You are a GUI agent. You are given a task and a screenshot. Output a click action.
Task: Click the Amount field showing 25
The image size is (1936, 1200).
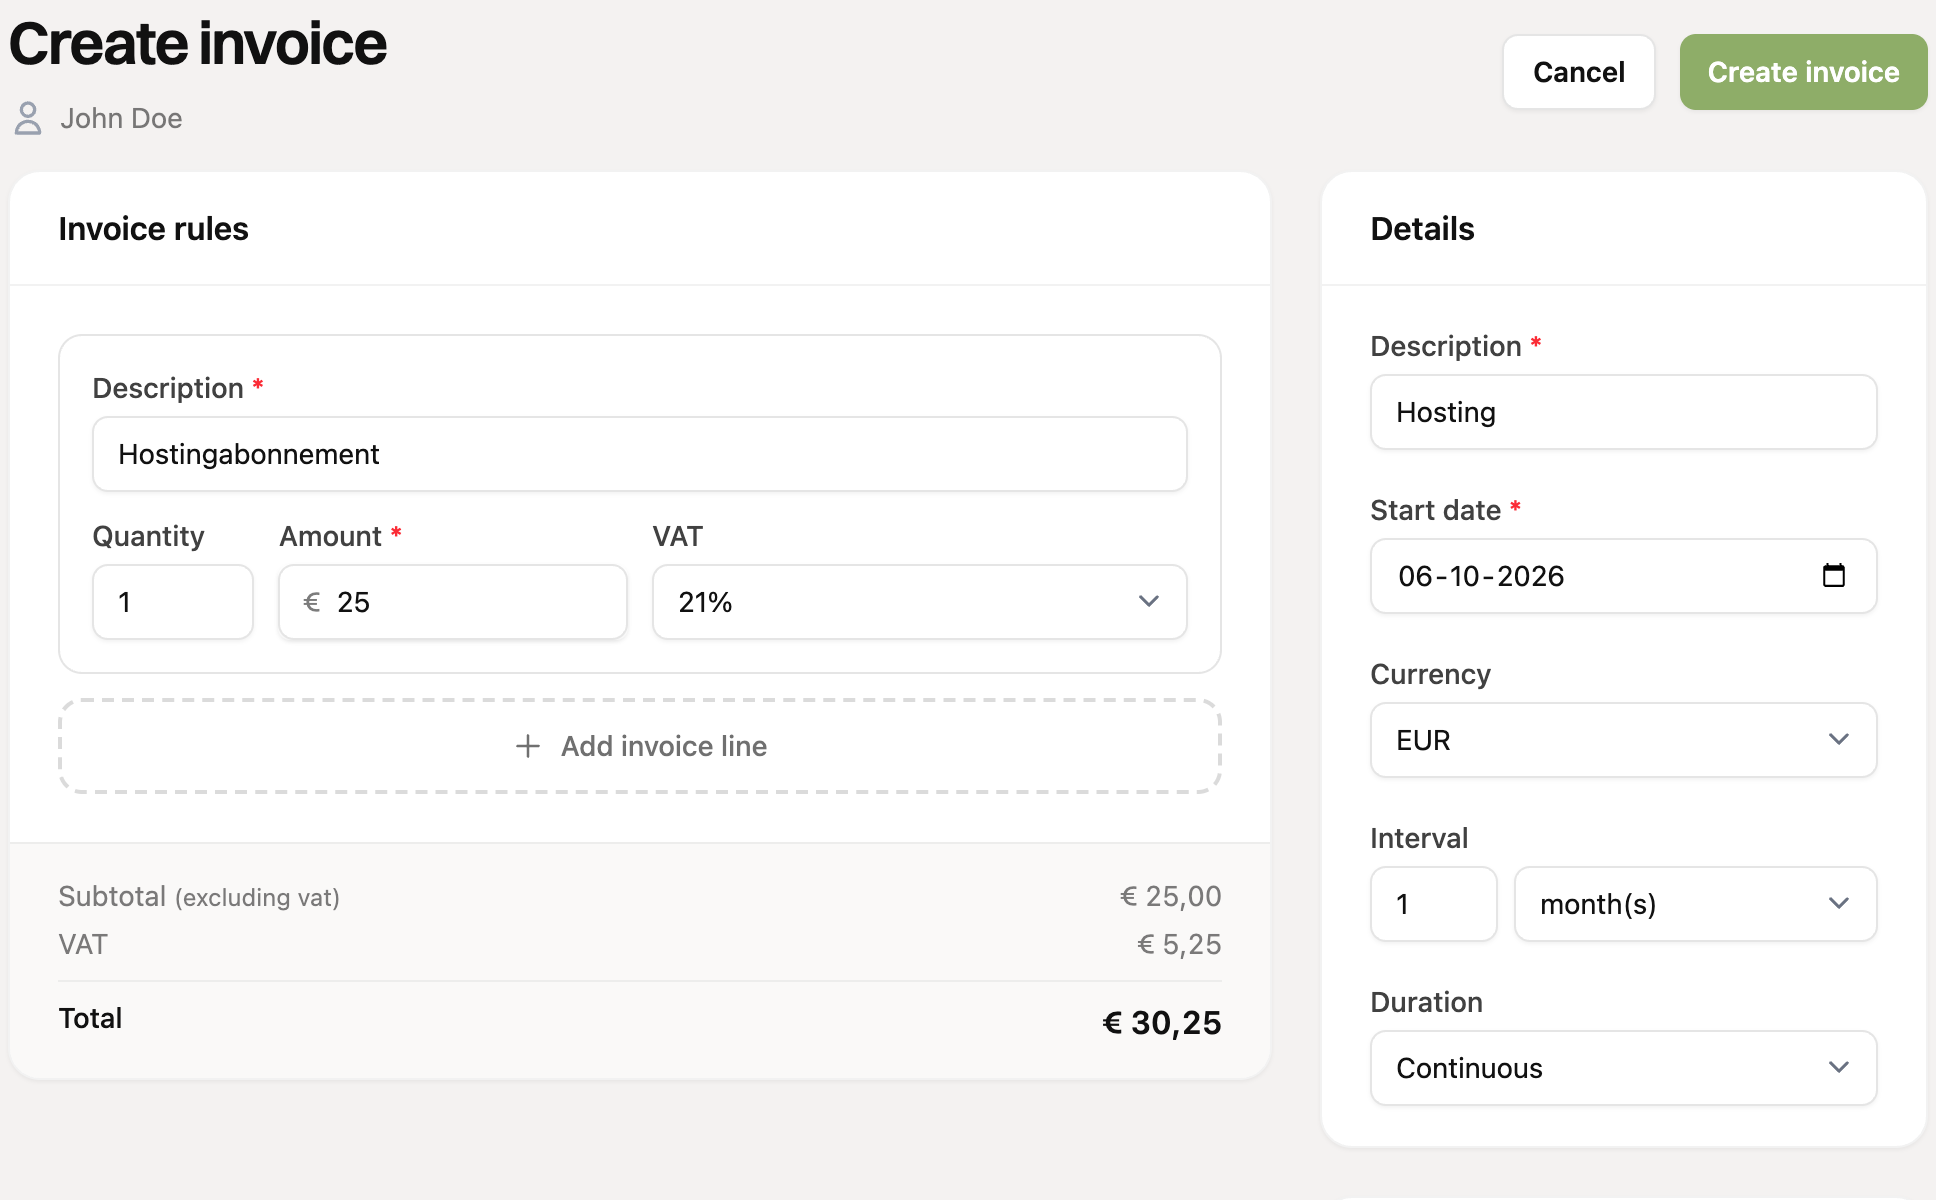pos(453,602)
